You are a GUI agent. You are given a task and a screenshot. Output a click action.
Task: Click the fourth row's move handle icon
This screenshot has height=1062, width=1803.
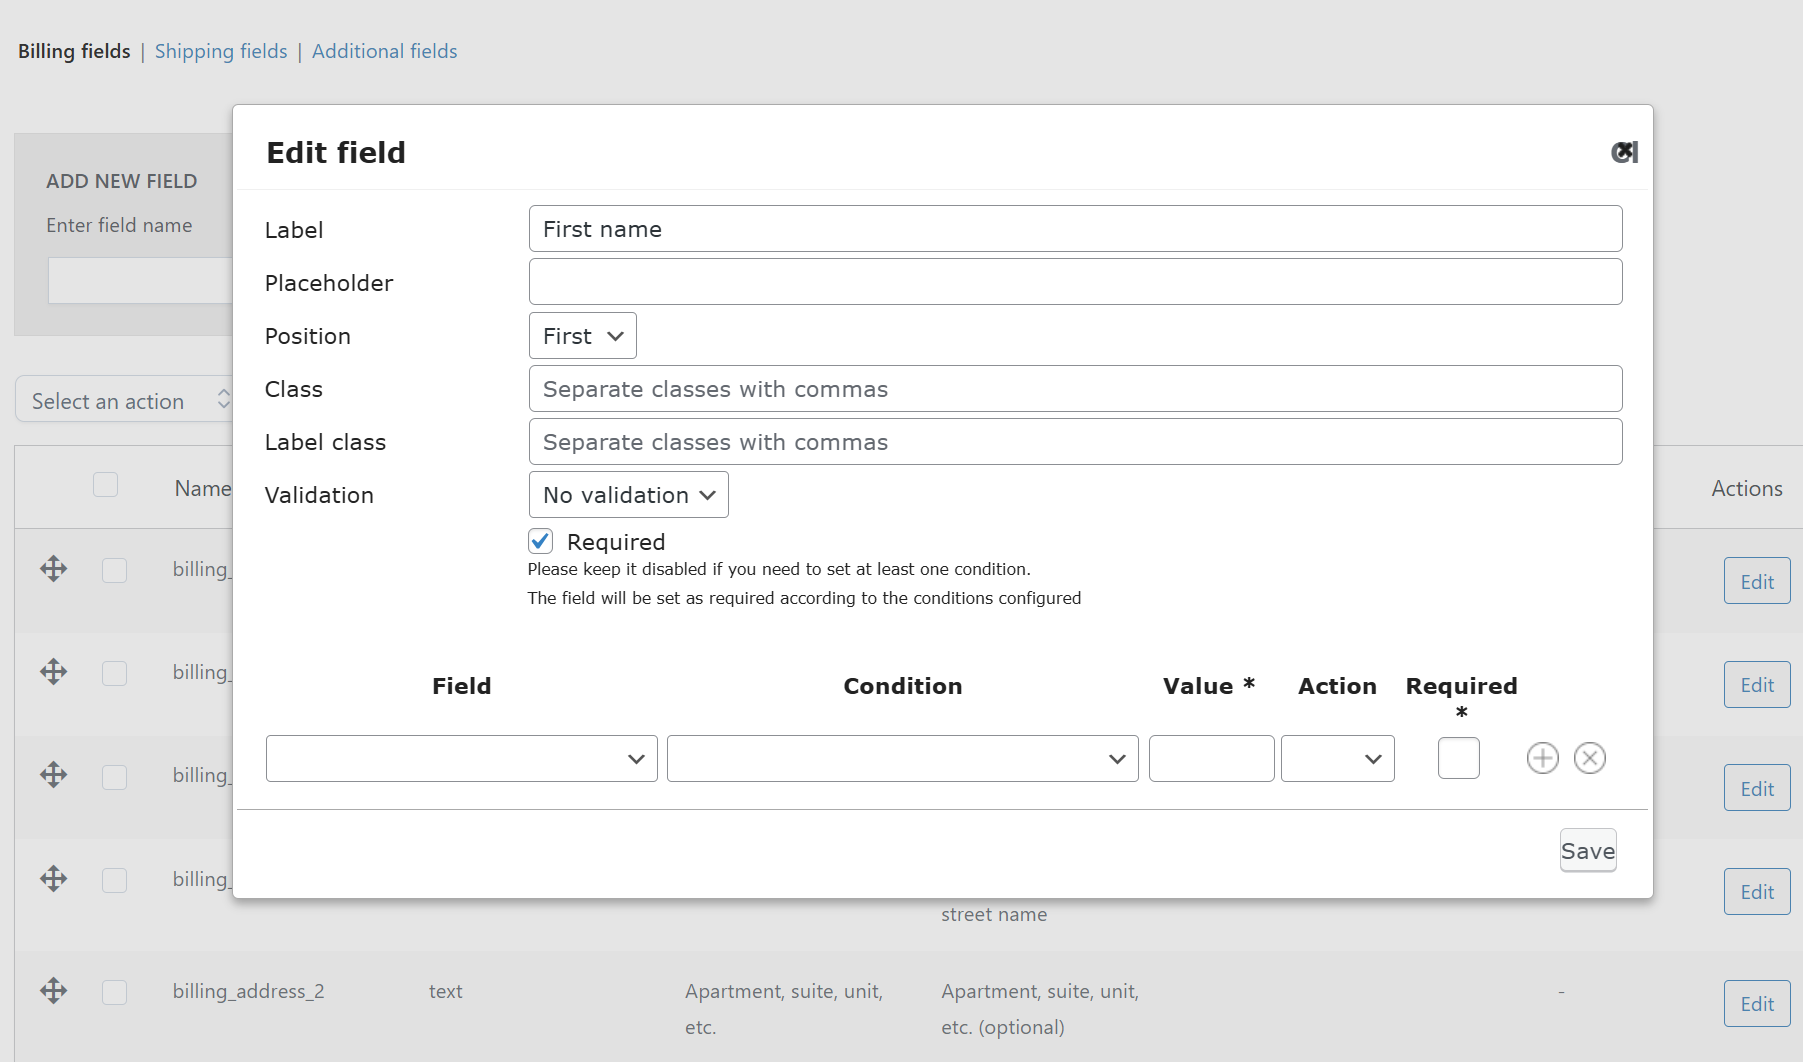pos(54,879)
